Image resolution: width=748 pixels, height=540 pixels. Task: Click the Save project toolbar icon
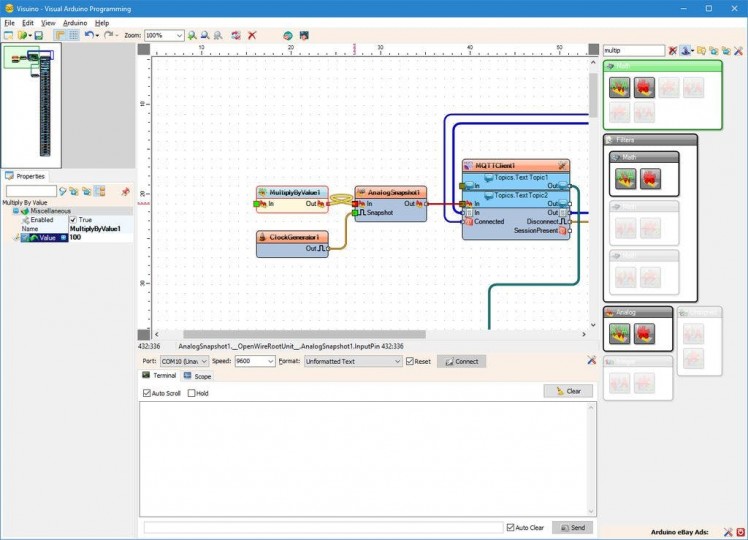(38, 35)
